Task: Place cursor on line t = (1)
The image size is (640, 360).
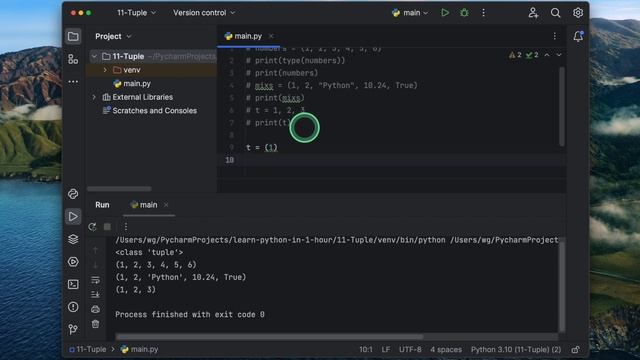Action: [262, 148]
